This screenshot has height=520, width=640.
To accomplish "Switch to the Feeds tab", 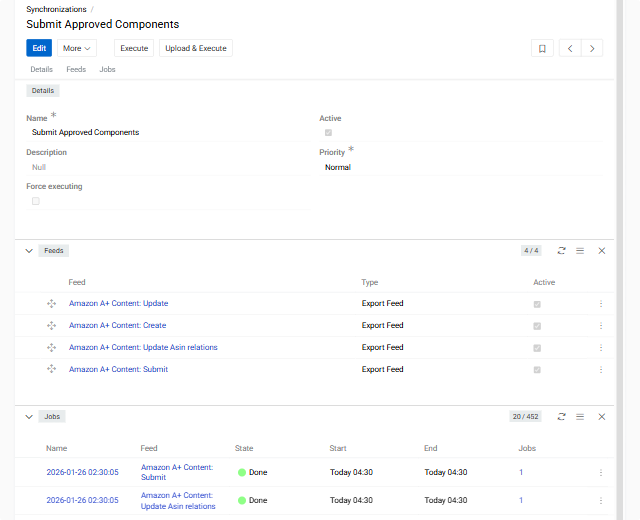I will [76, 70].
